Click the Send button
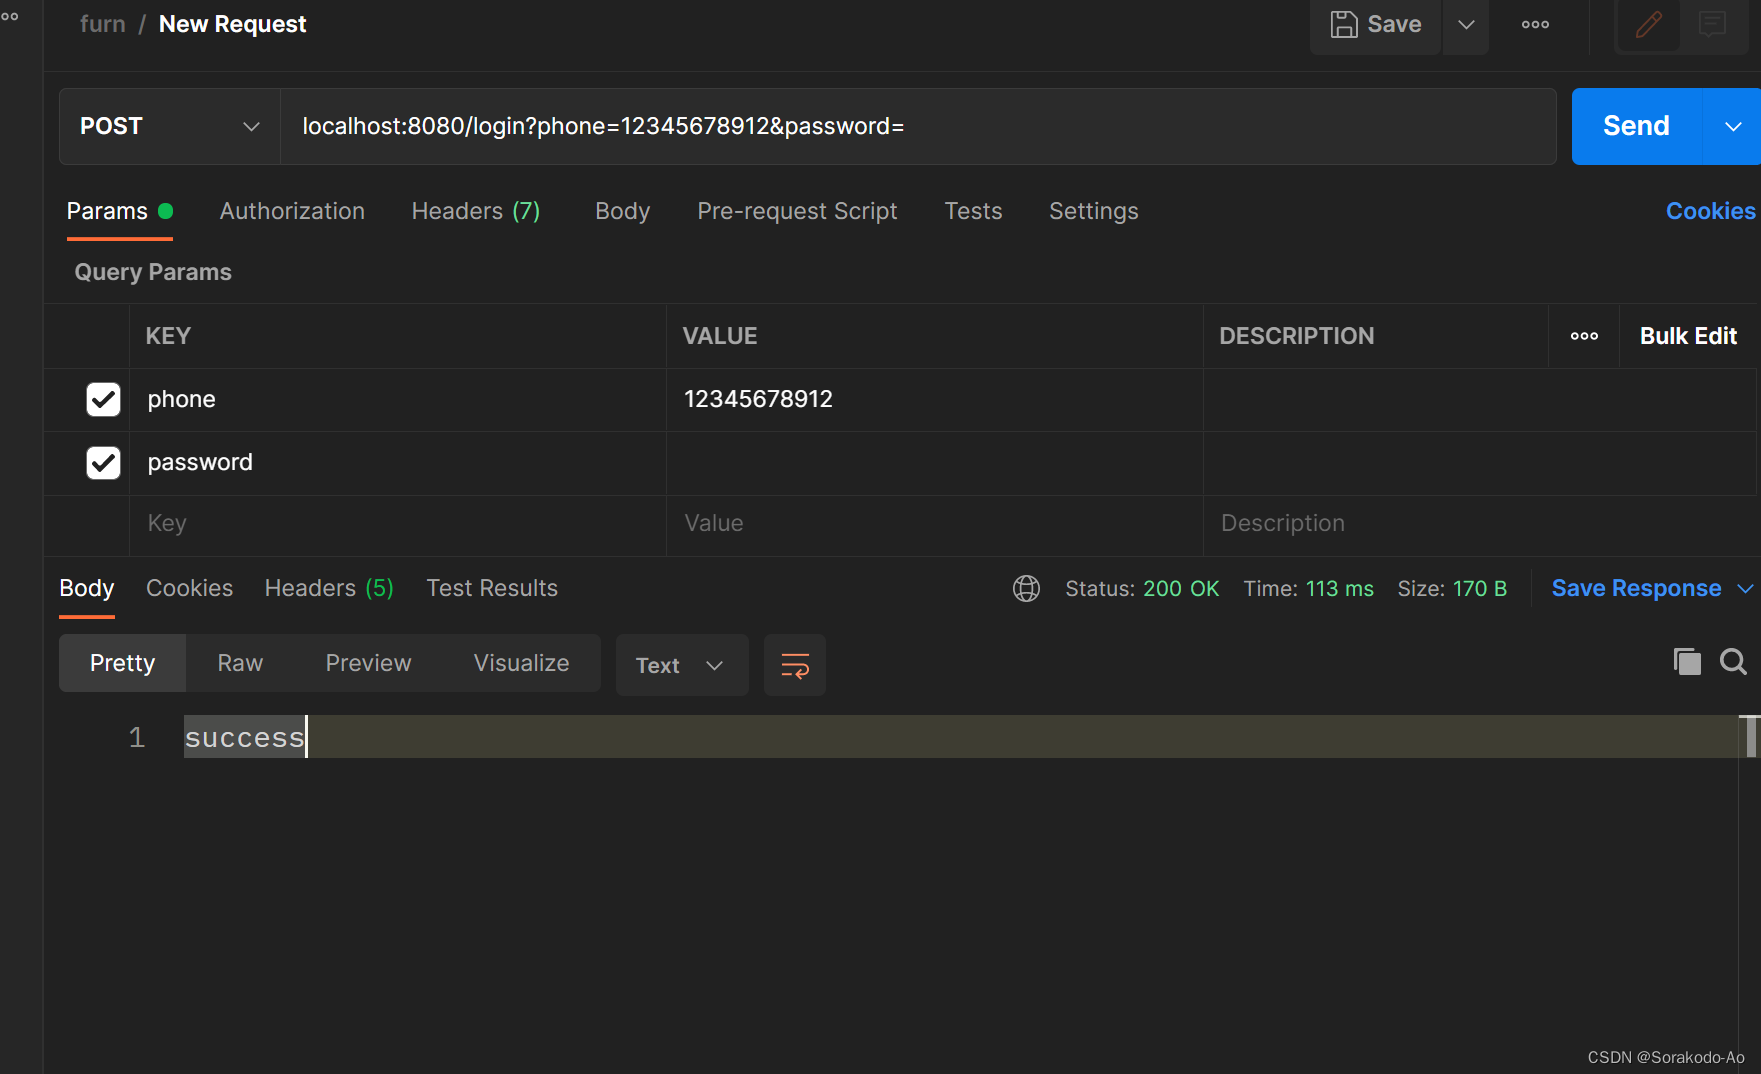Viewport: 1761px width, 1074px height. (1636, 126)
